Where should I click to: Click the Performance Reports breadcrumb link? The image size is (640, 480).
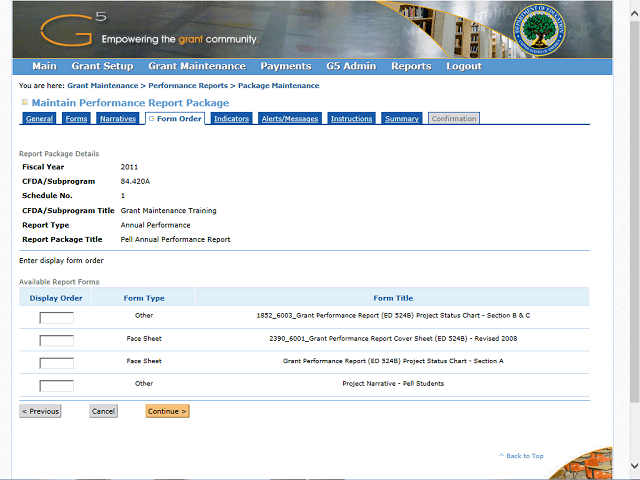(187, 86)
